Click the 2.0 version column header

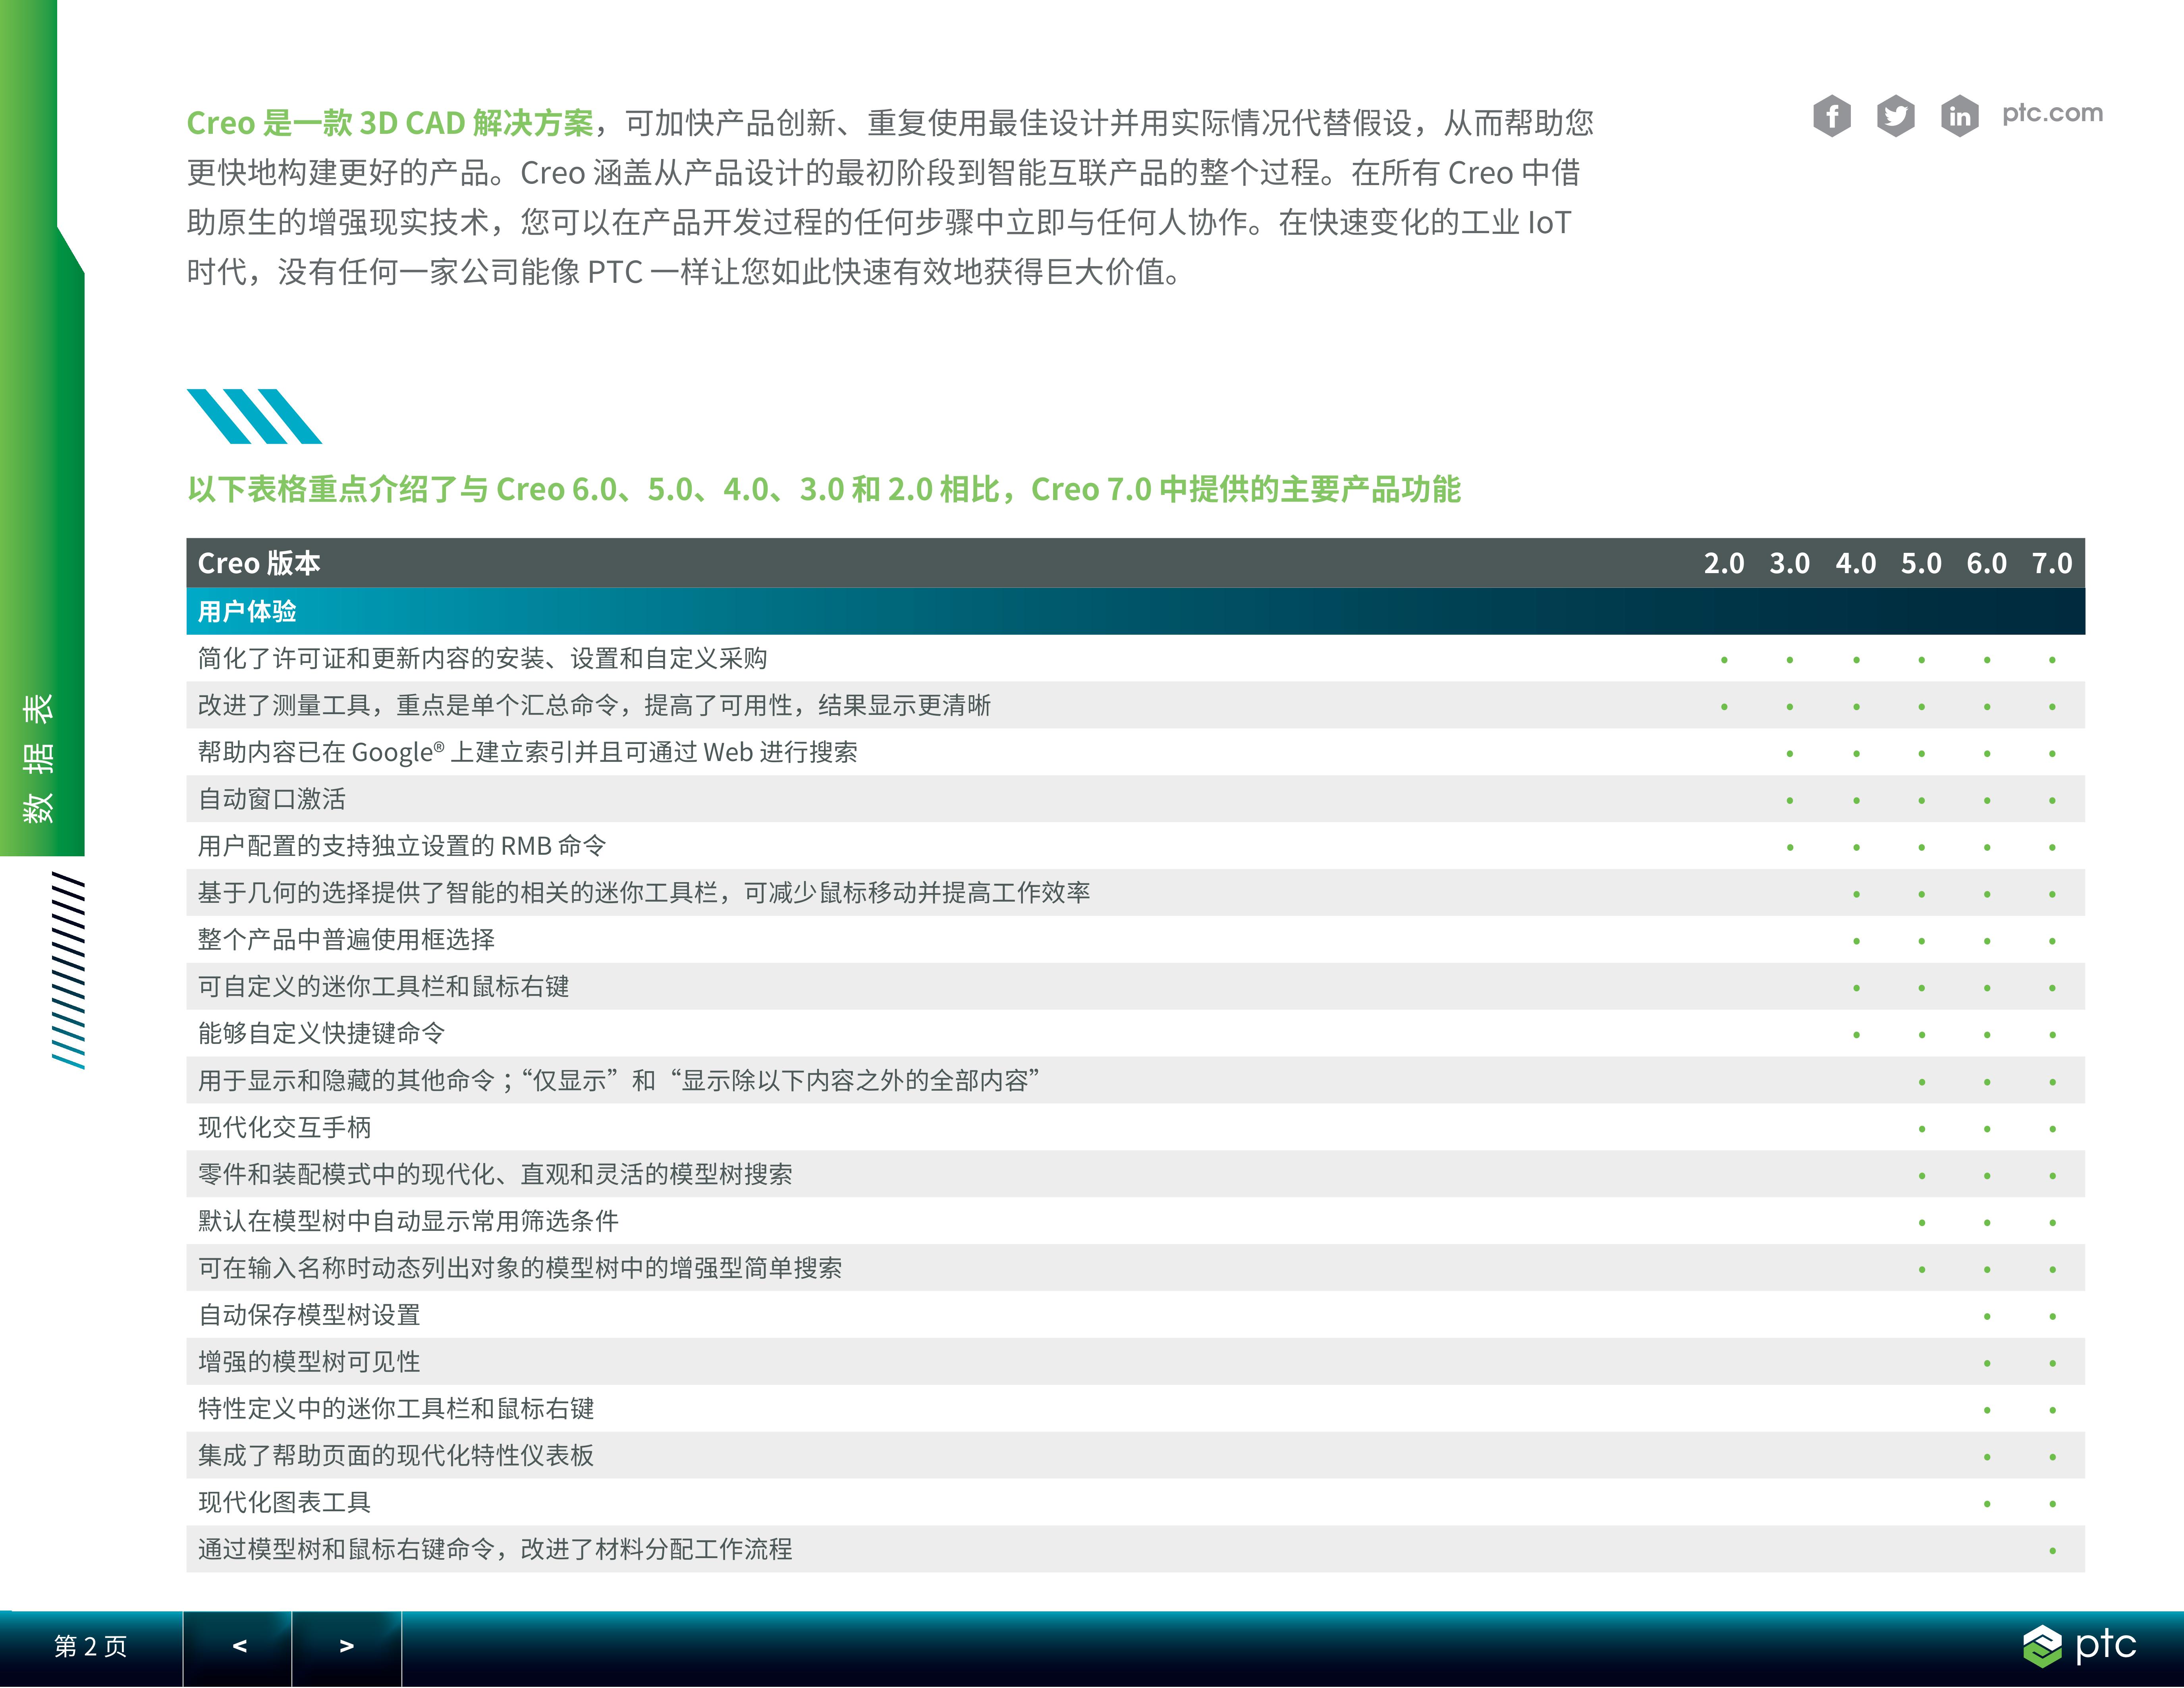[1724, 563]
